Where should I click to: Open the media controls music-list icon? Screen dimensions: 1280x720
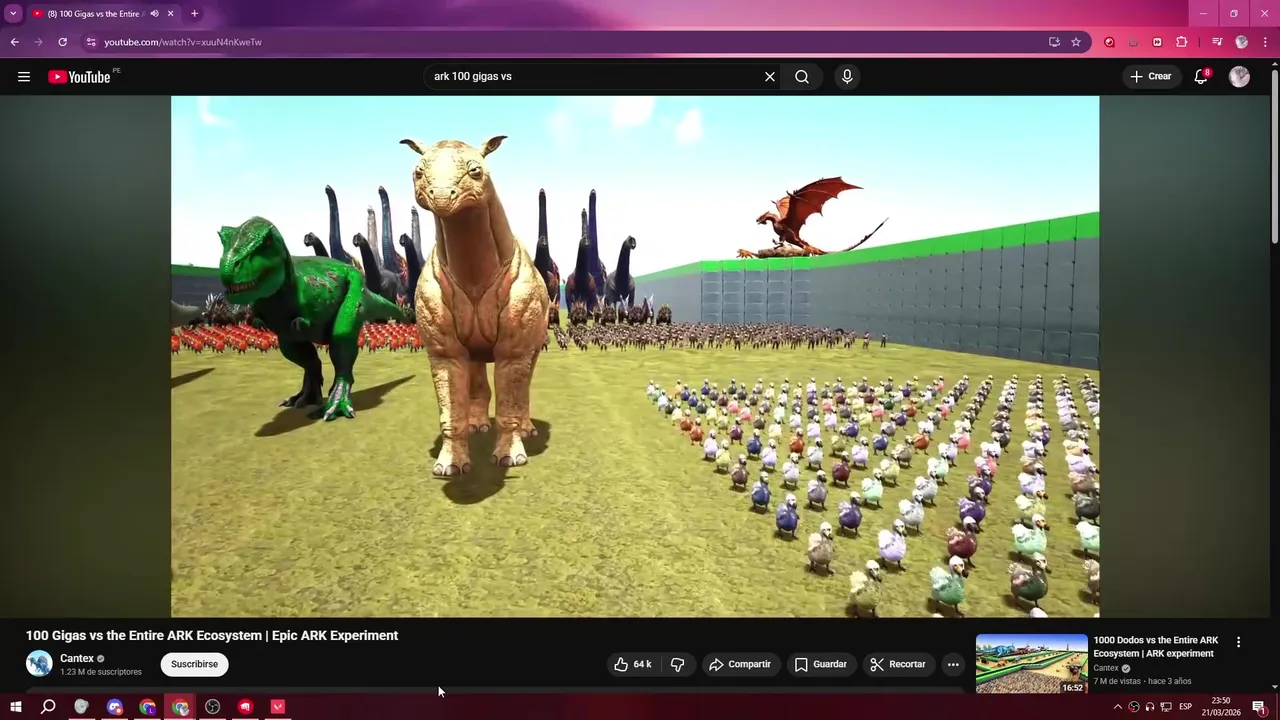(x=1217, y=42)
